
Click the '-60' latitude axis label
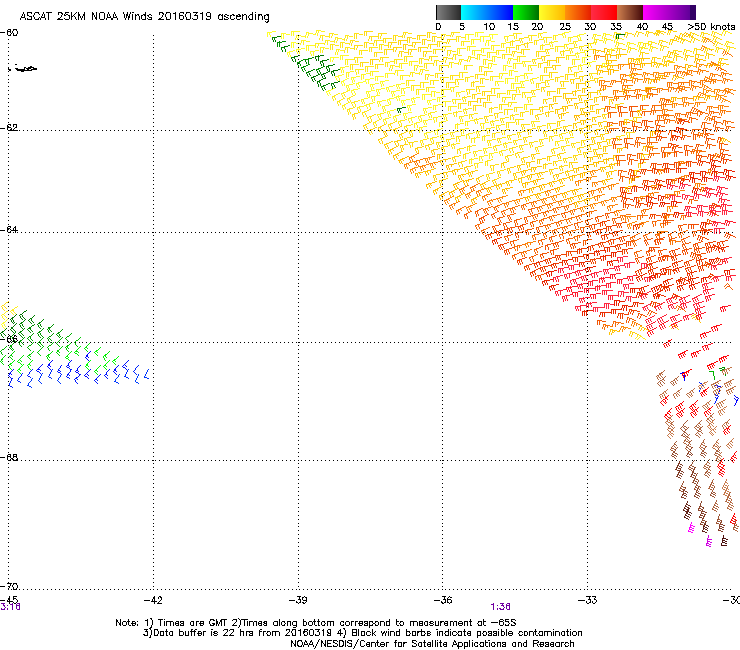[x=9, y=32]
